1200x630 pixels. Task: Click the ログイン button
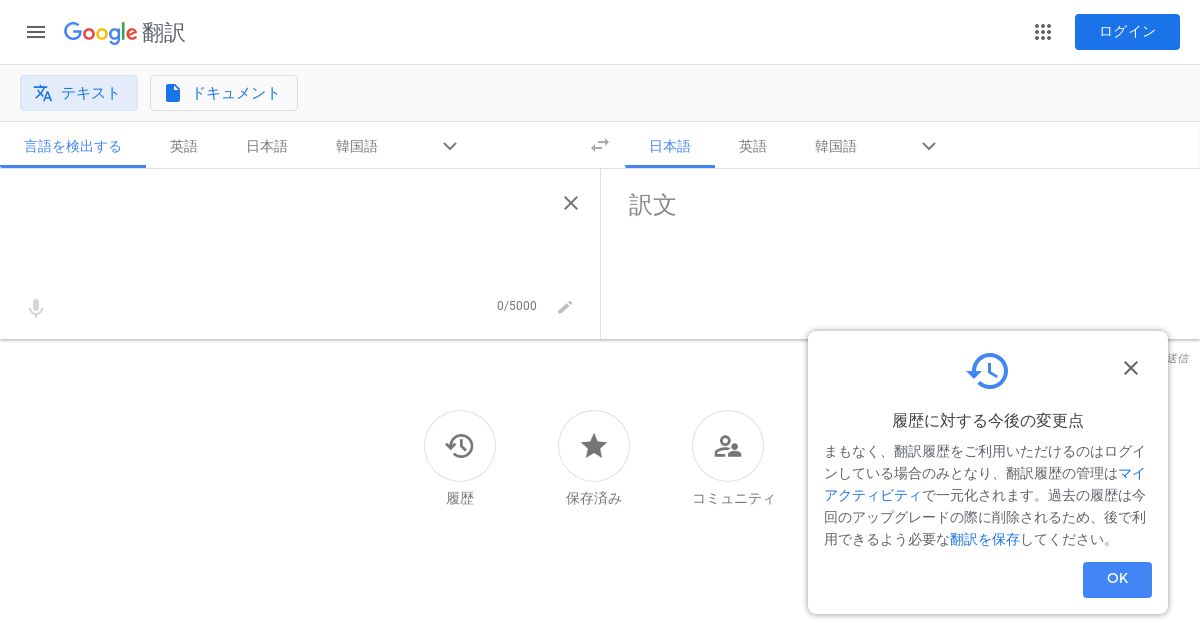pyautogui.click(x=1127, y=32)
